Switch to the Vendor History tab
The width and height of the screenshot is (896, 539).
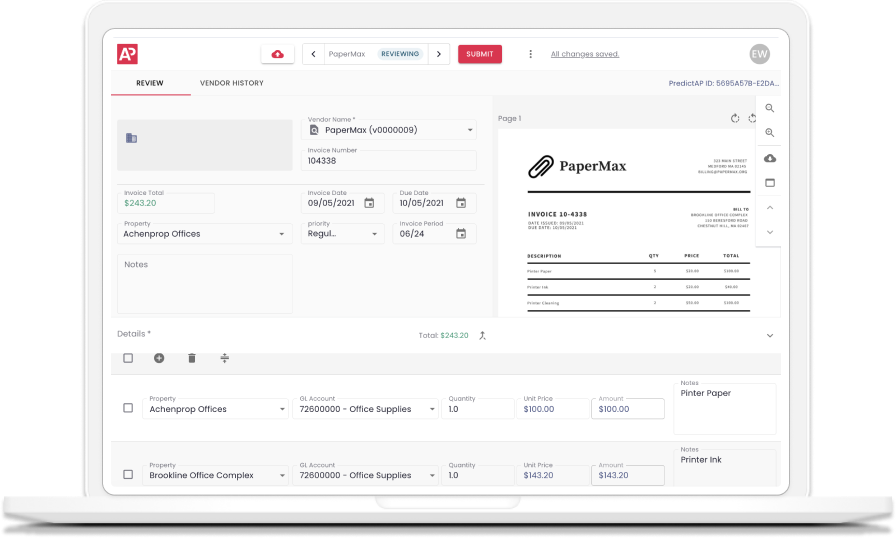tap(231, 83)
